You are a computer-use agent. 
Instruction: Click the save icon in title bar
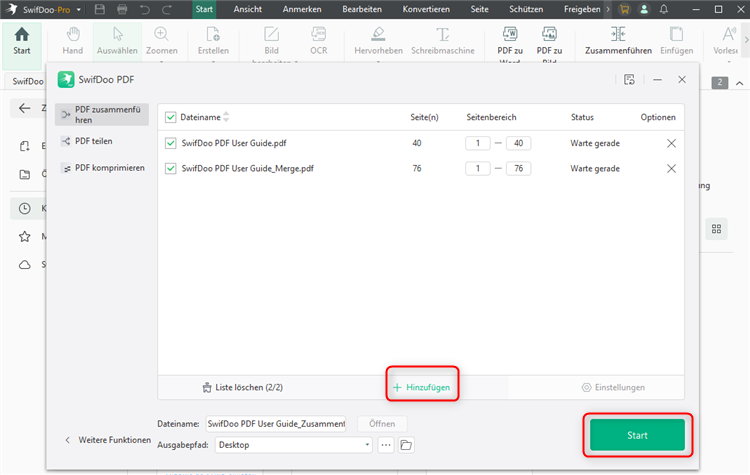pyautogui.click(x=99, y=9)
